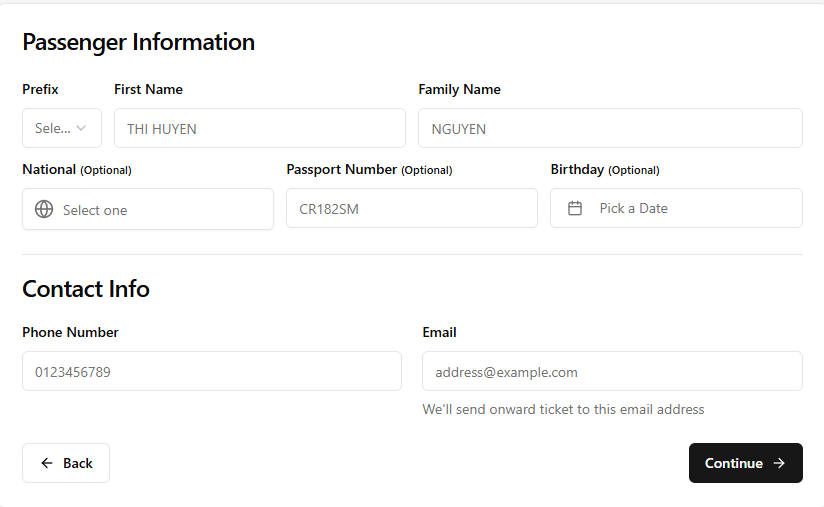Click the National (Optional) label
The width and height of the screenshot is (824, 507).
(77, 170)
